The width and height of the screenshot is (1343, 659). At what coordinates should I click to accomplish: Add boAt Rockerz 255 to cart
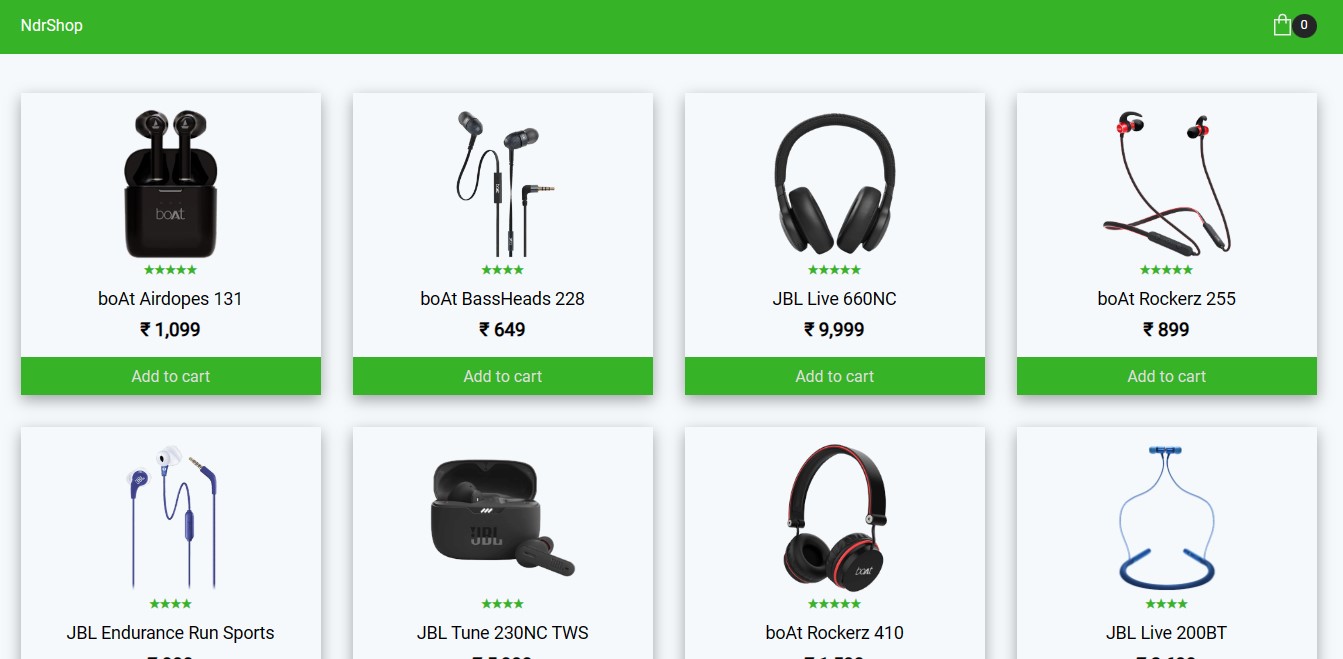click(1167, 376)
